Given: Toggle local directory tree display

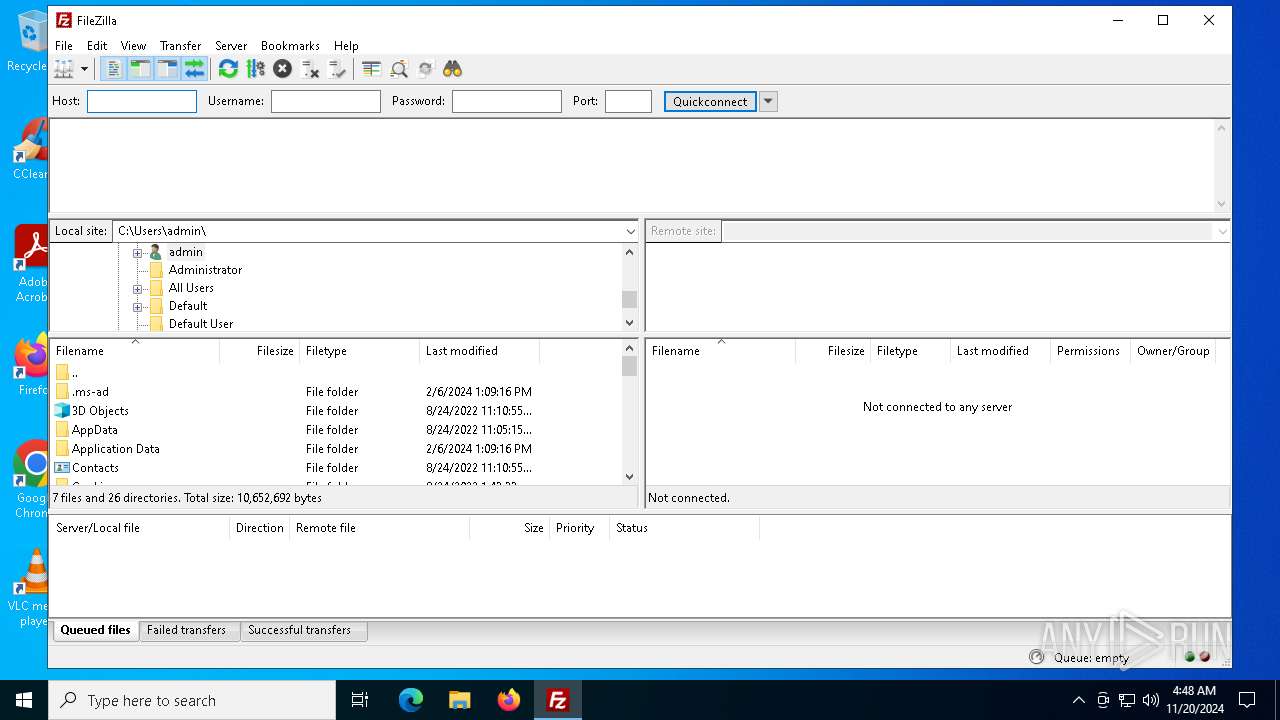Looking at the screenshot, I should (x=140, y=69).
